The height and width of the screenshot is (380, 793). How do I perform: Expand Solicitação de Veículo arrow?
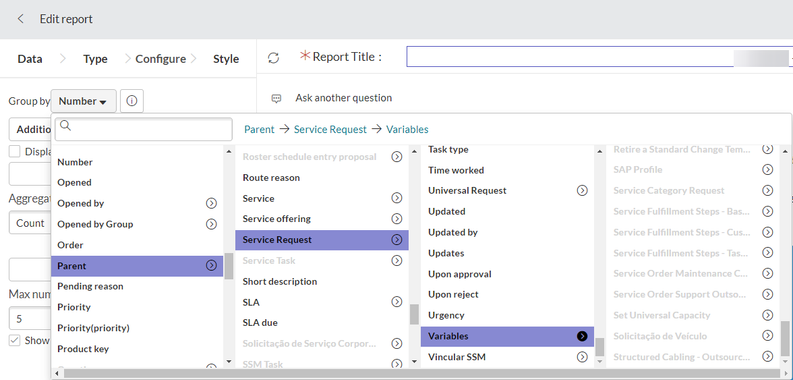click(x=768, y=336)
